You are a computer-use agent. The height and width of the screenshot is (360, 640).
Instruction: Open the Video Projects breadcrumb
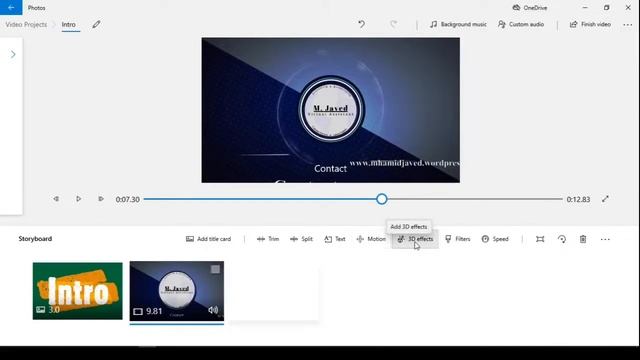[26, 24]
